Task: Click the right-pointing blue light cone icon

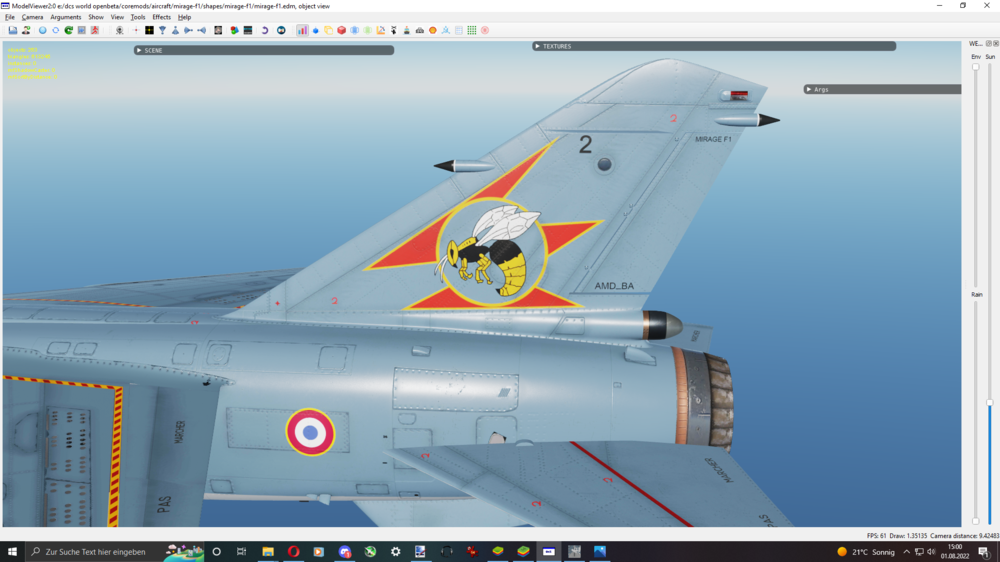Action: pos(188,30)
